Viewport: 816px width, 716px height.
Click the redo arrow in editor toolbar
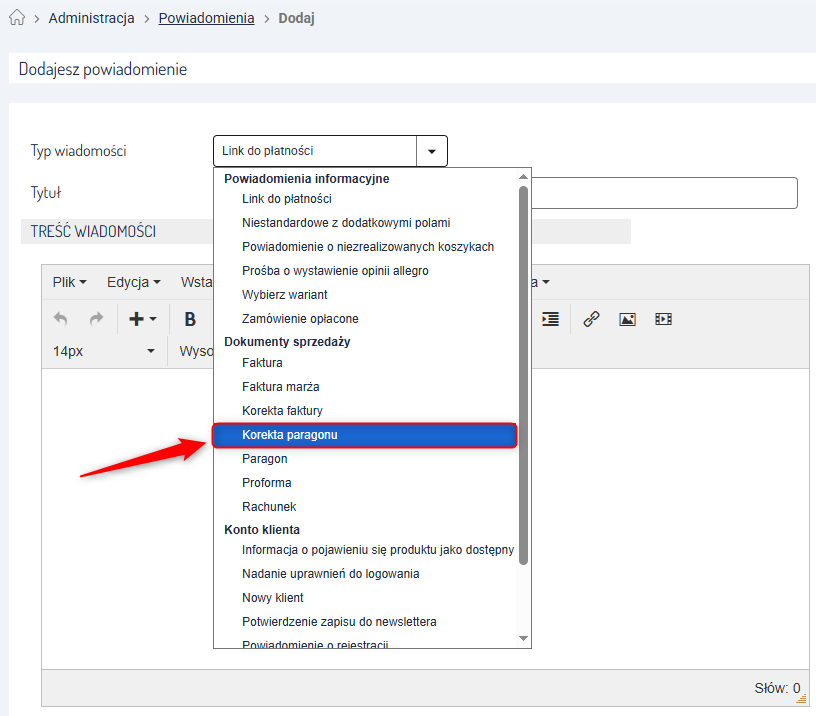point(96,319)
